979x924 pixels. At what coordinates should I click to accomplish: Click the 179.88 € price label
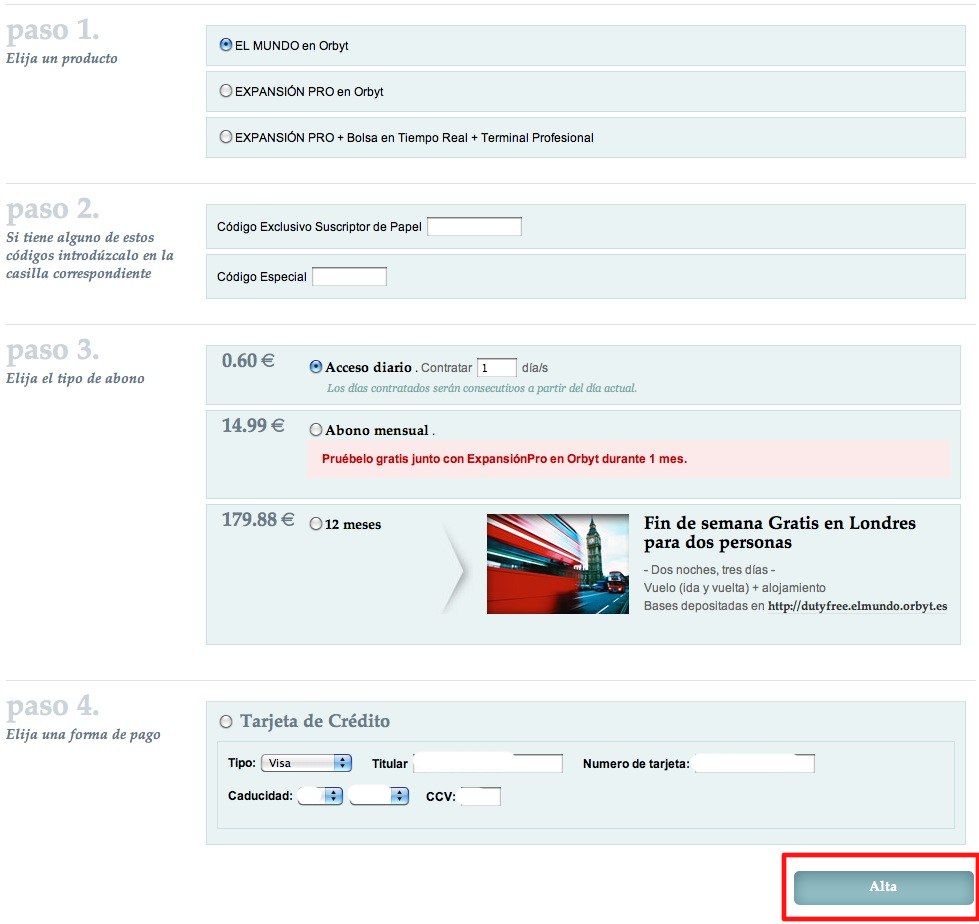[x=258, y=519]
